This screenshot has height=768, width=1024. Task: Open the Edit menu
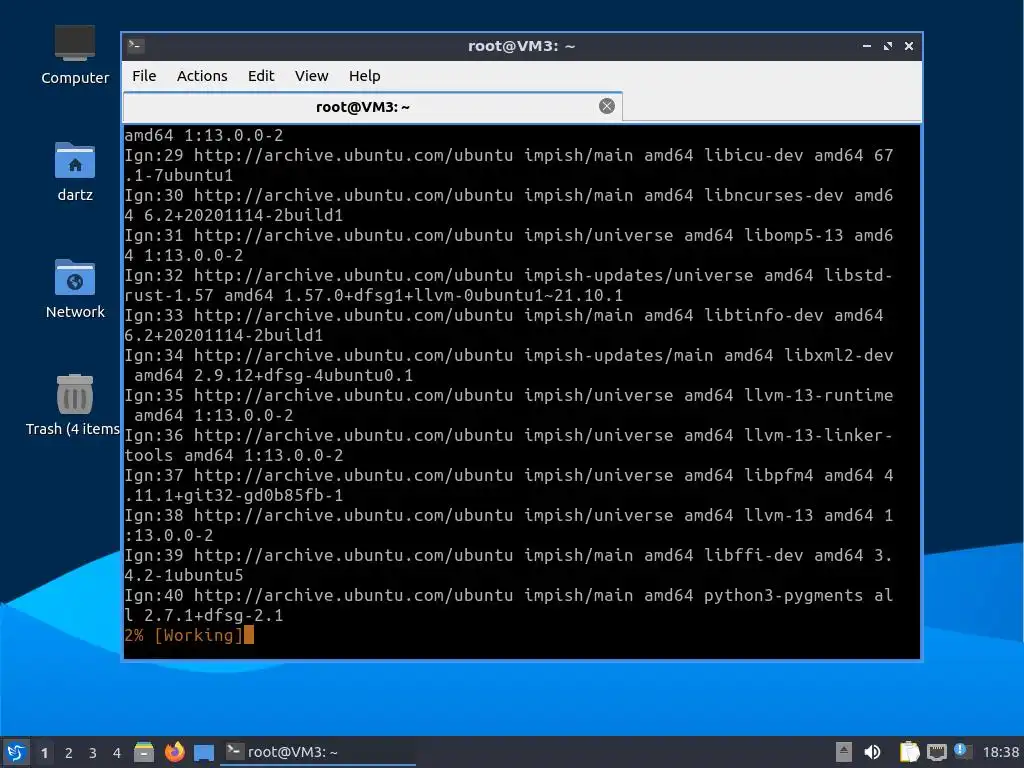[x=261, y=76]
